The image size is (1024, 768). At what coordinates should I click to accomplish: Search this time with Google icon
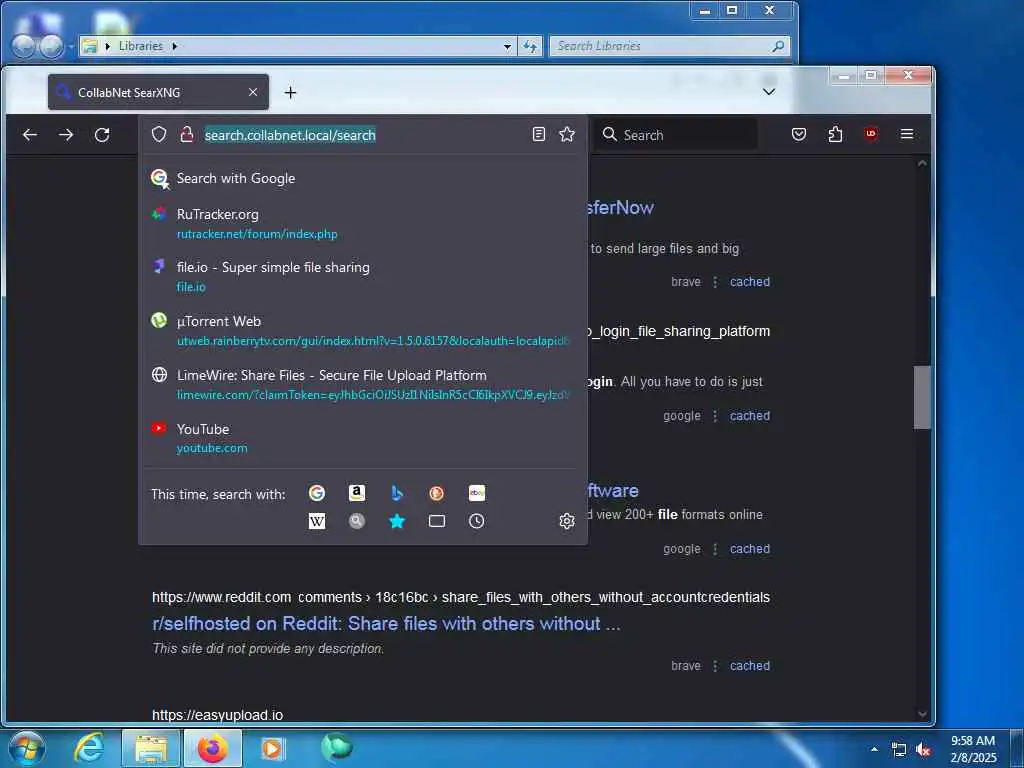tap(317, 493)
